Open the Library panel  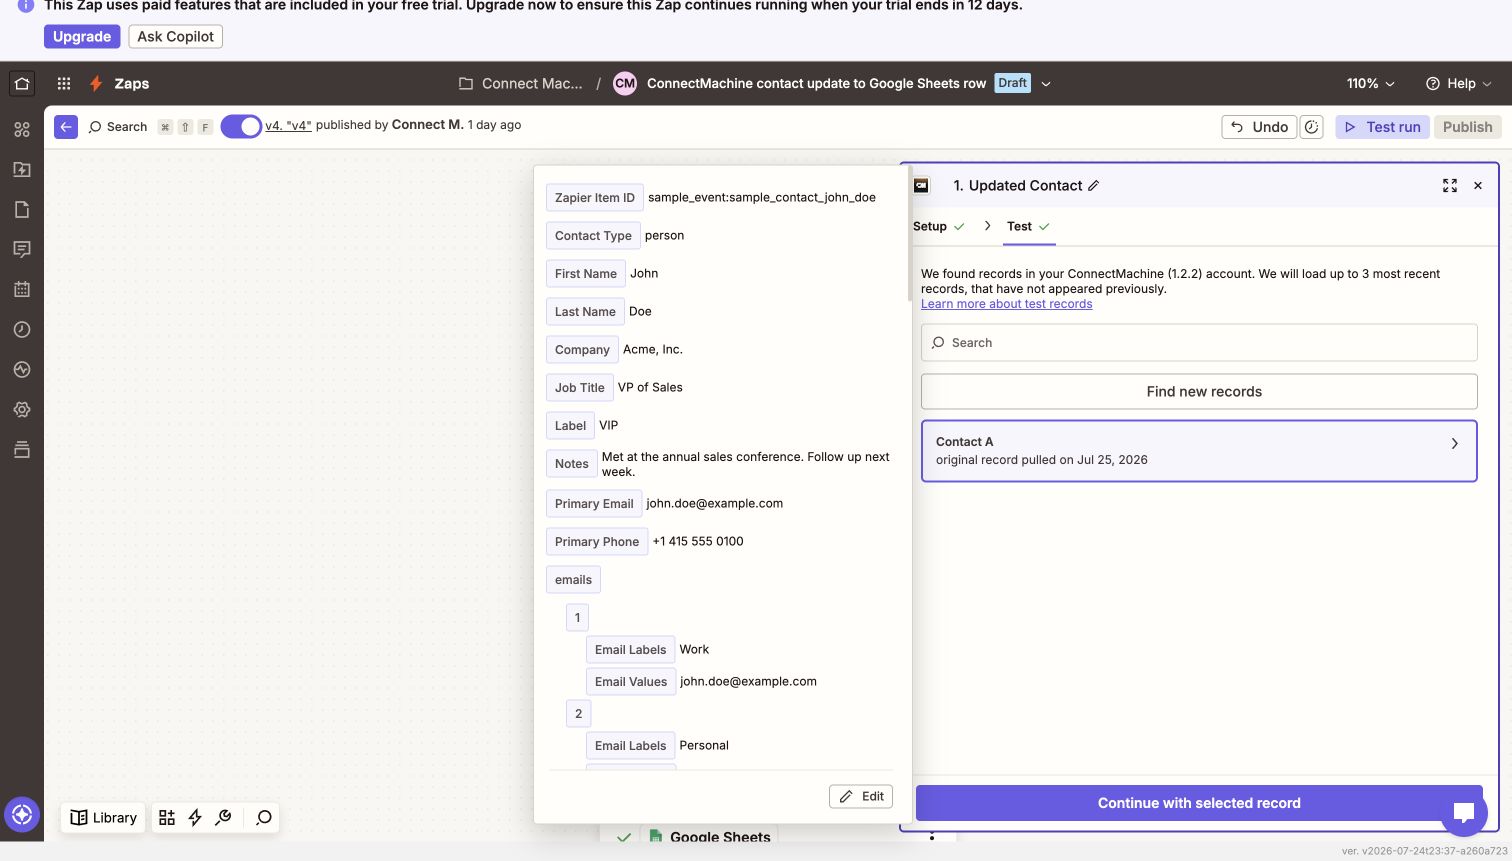[103, 818]
